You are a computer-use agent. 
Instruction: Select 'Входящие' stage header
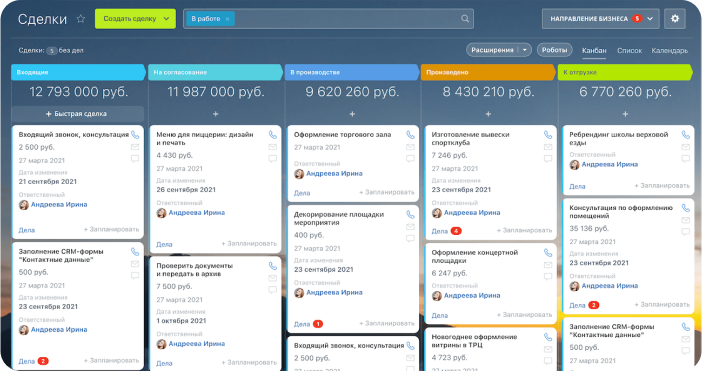point(78,72)
